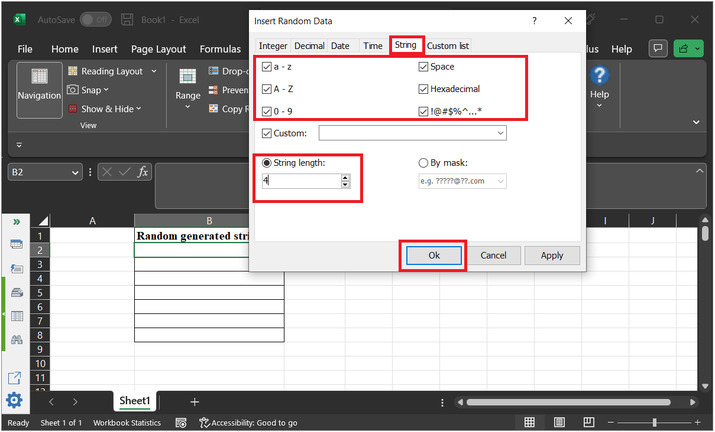Click the Prevent typing icon
The height and width of the screenshot is (432, 715).
click(213, 90)
